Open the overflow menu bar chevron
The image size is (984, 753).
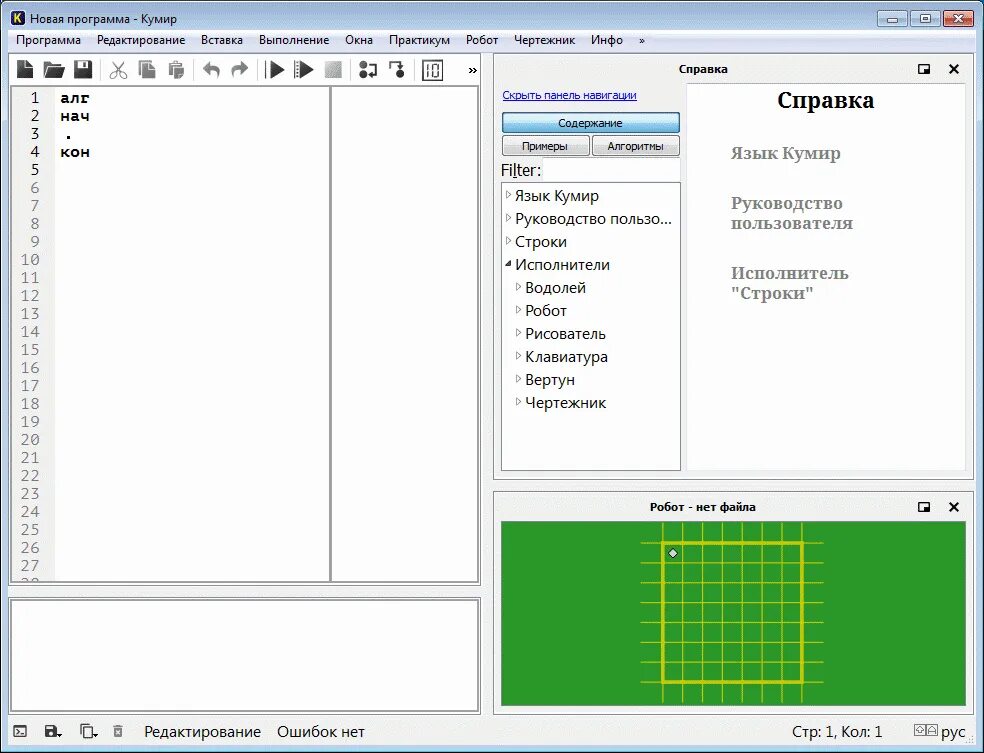click(x=641, y=40)
